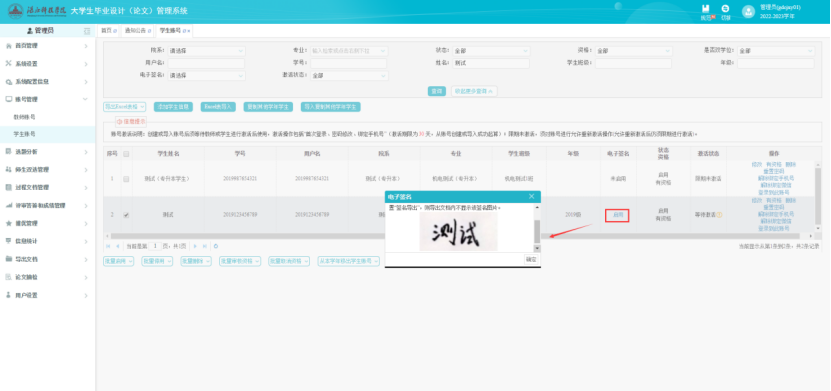Image resolution: width=831 pixels, height=391 pixels.
Task: Open the user avatar icon in header
Action: [x=748, y=12]
